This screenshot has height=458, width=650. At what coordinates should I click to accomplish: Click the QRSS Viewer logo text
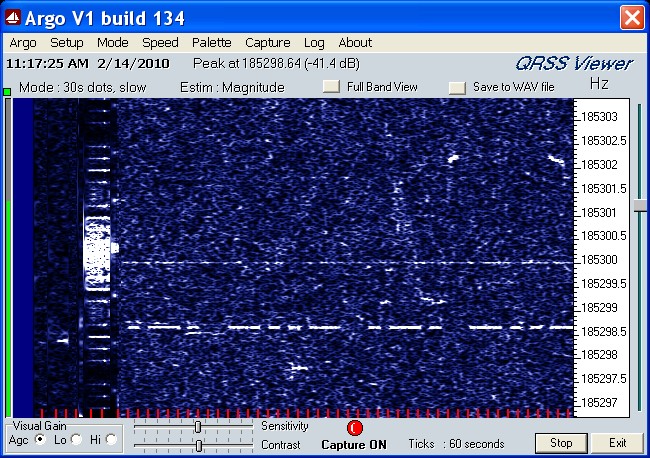(574, 64)
